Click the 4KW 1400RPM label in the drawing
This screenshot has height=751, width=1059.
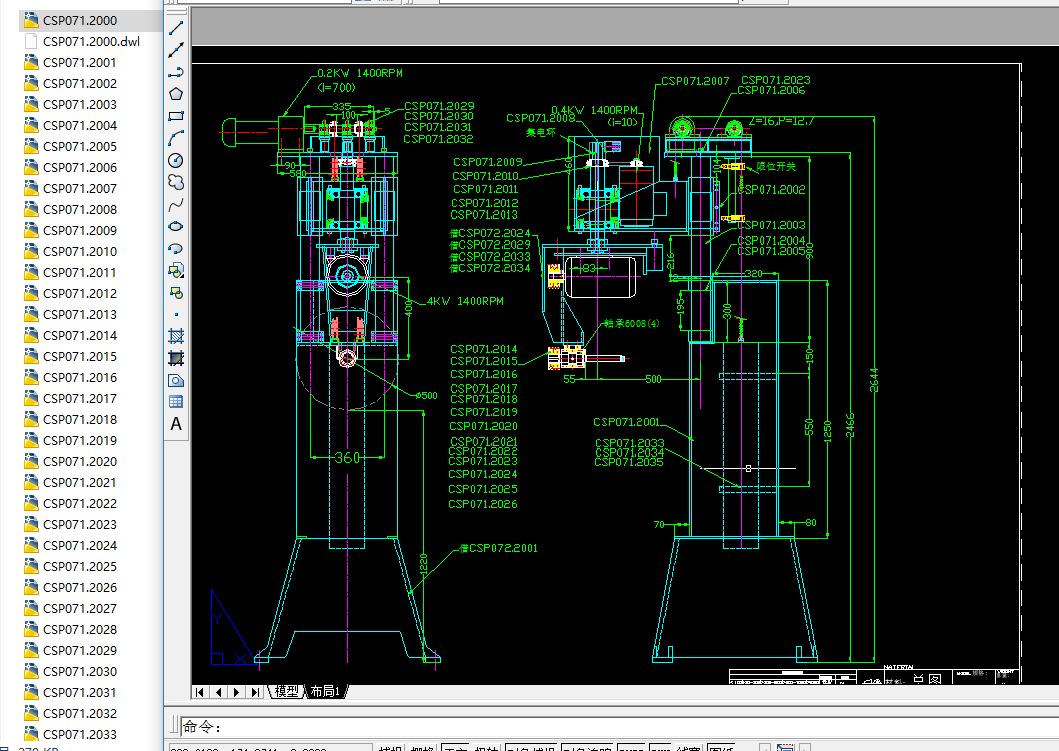pyautogui.click(x=465, y=301)
